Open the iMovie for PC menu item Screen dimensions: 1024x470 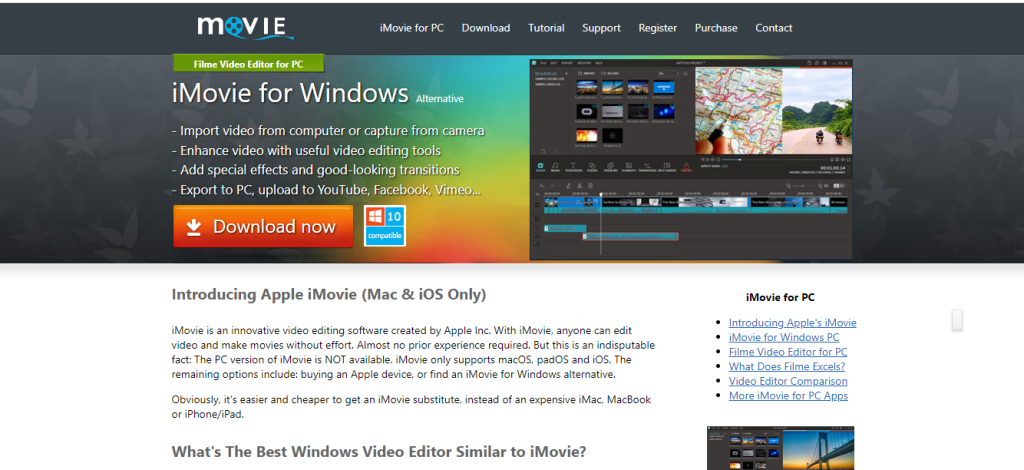[x=412, y=28]
